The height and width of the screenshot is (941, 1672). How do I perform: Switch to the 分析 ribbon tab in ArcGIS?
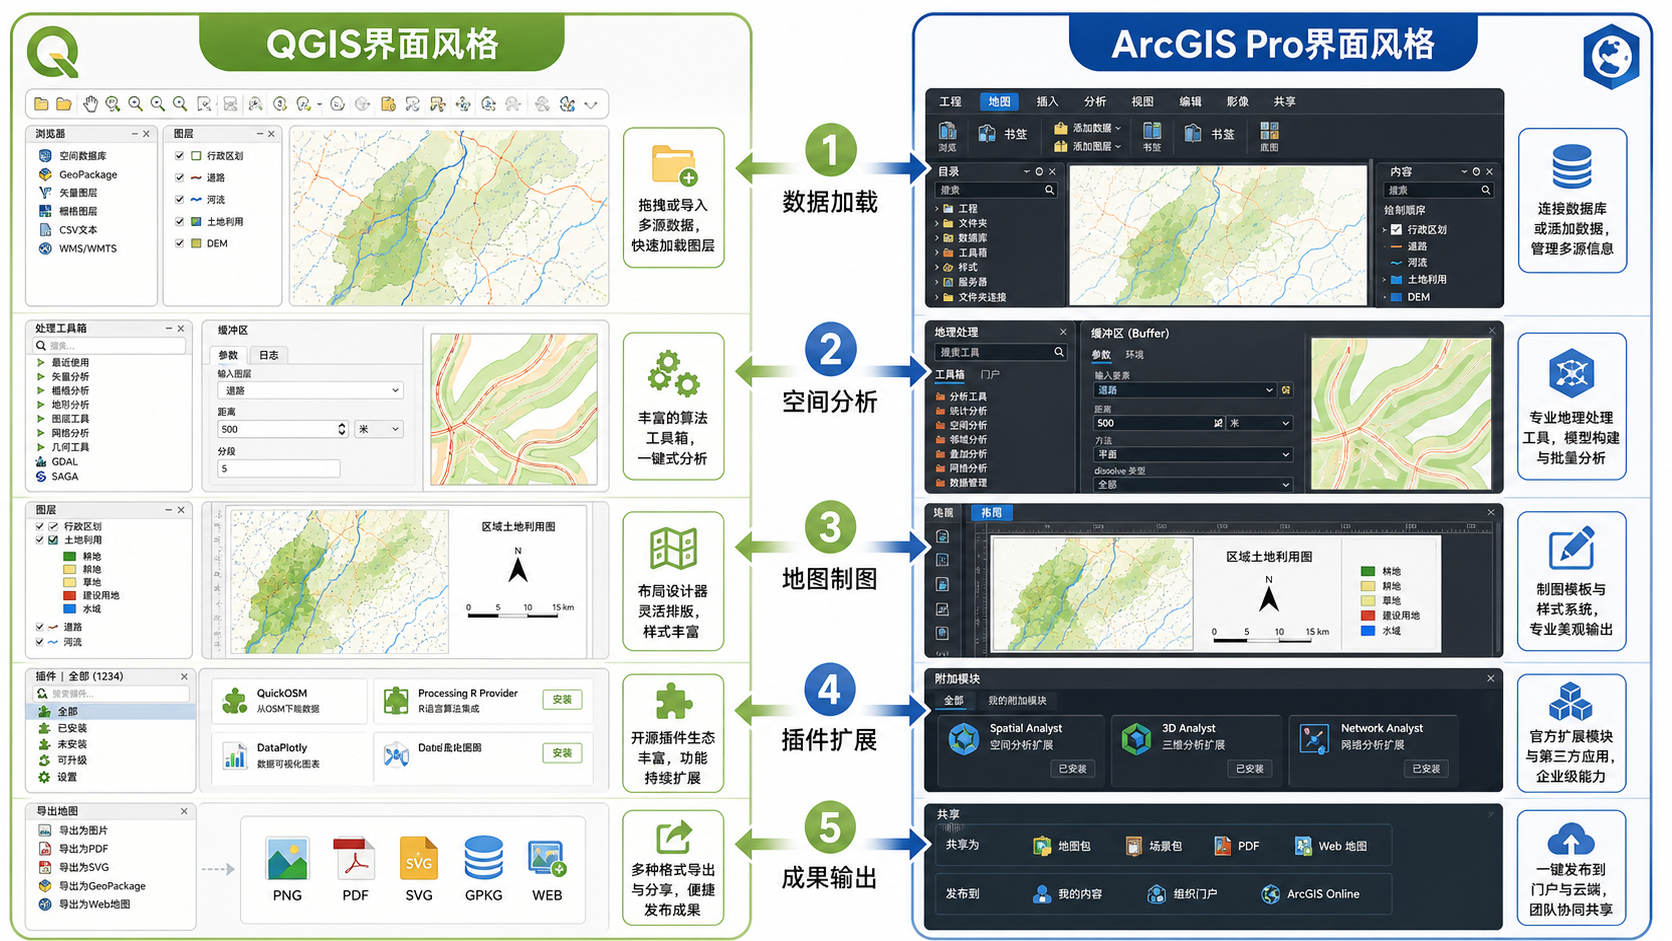click(x=1095, y=101)
